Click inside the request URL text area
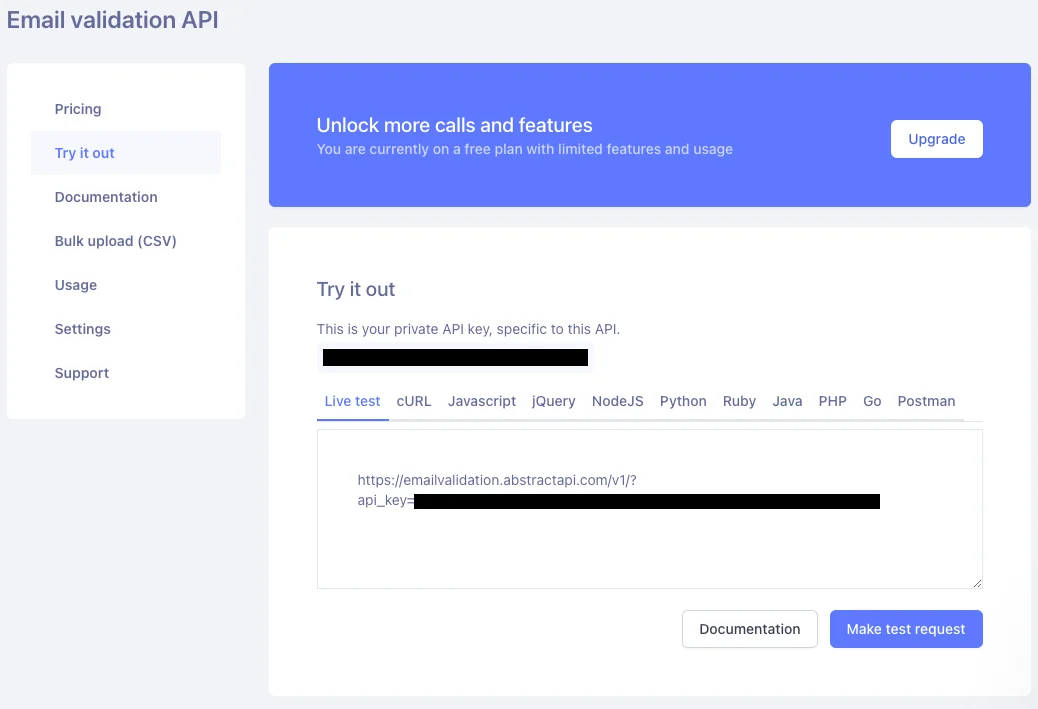This screenshot has width=1038, height=709. click(649, 509)
